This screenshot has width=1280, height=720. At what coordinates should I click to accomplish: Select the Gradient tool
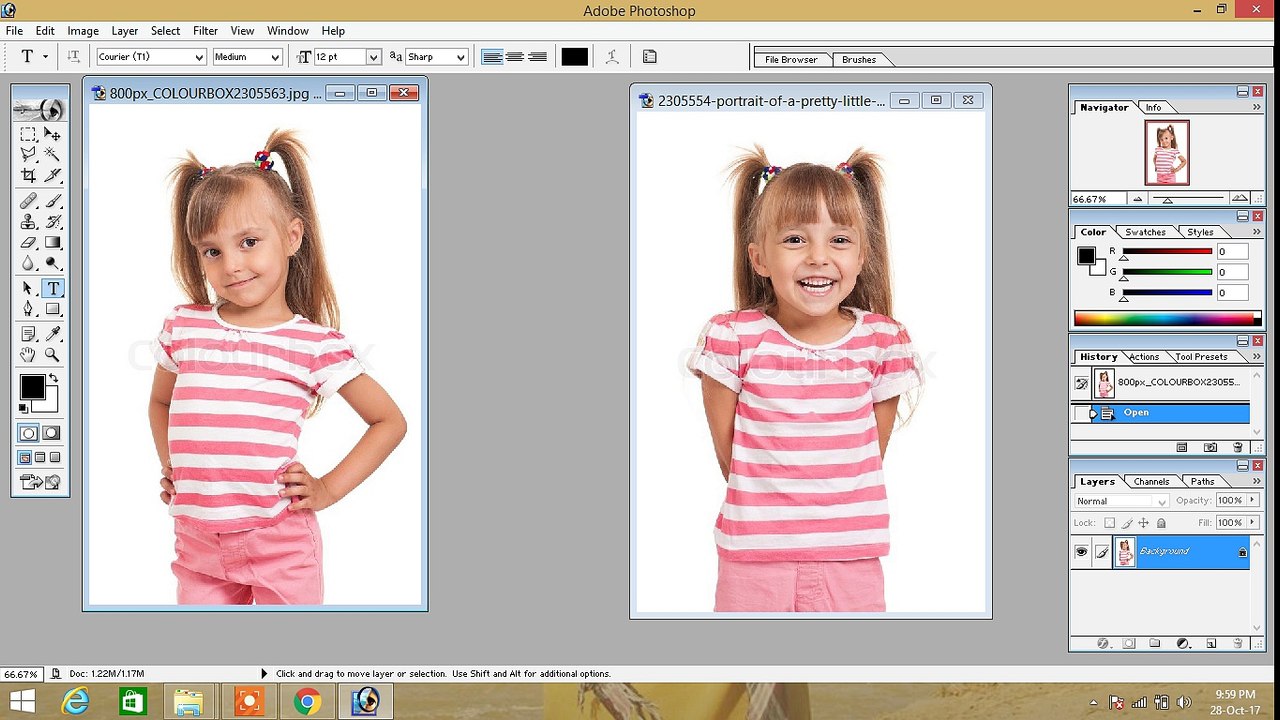pos(54,242)
